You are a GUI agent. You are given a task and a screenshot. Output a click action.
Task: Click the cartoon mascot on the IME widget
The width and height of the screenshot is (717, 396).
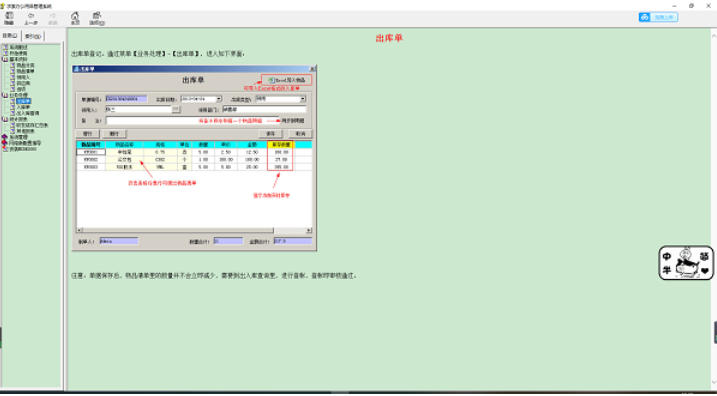[x=686, y=262]
